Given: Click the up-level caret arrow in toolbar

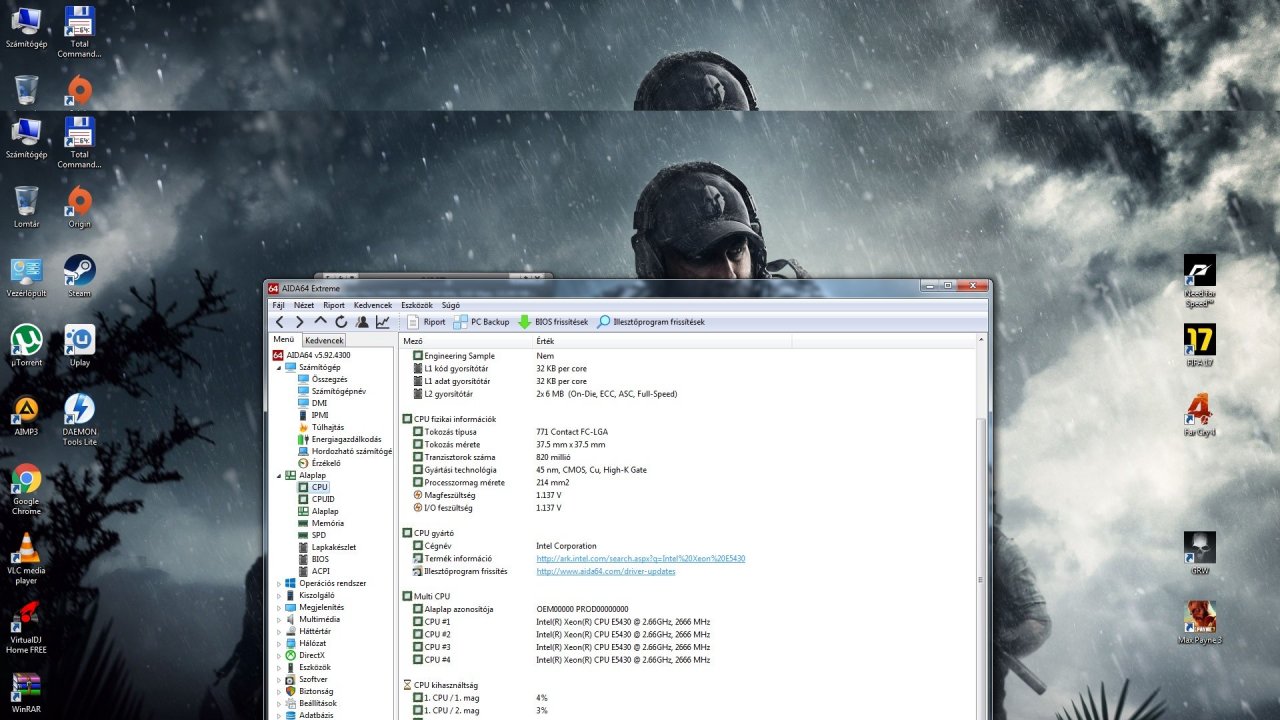Looking at the screenshot, I should click(320, 322).
